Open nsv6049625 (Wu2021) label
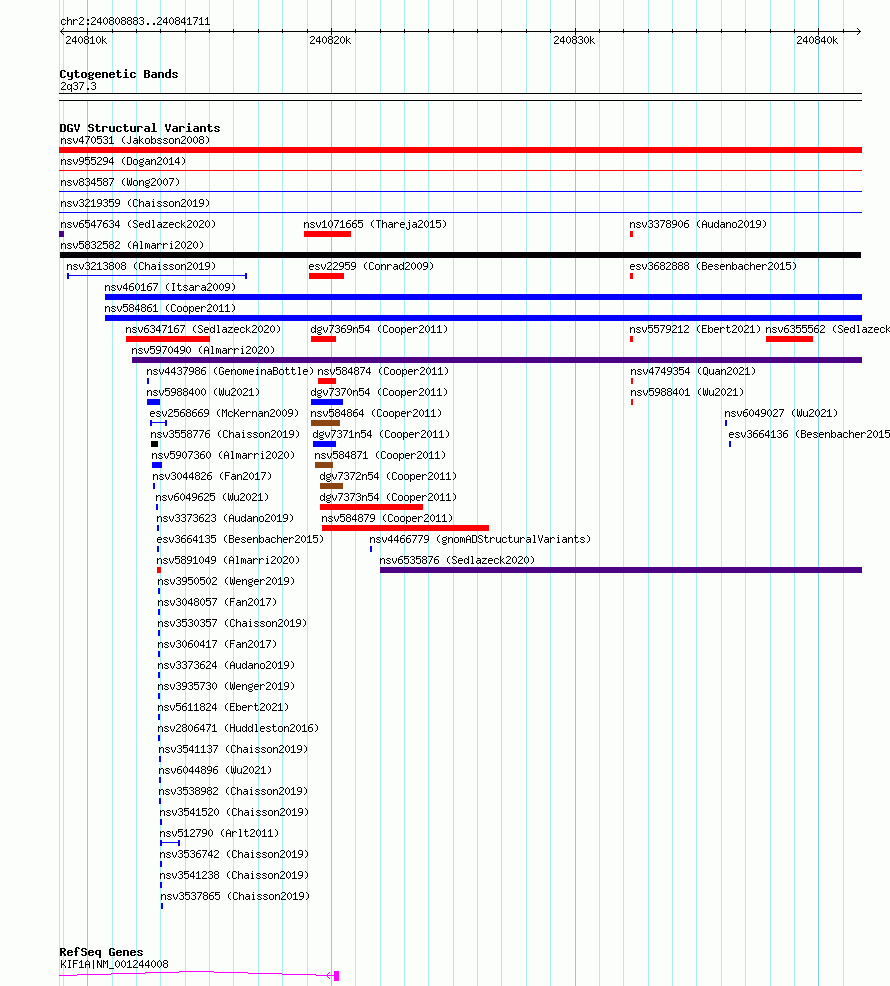 [x=213, y=497]
